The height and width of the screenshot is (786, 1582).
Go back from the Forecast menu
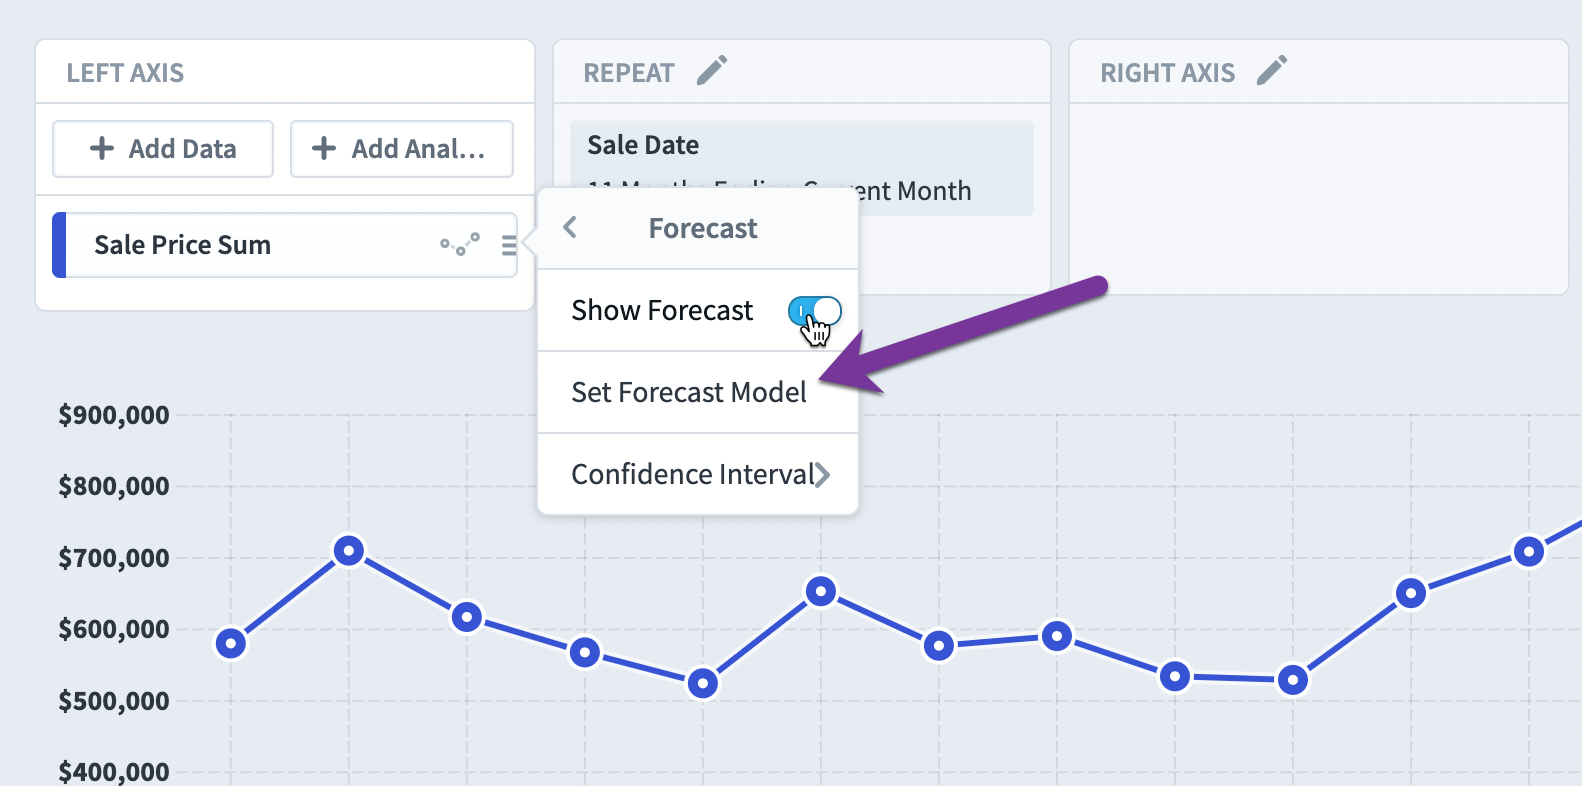[570, 228]
